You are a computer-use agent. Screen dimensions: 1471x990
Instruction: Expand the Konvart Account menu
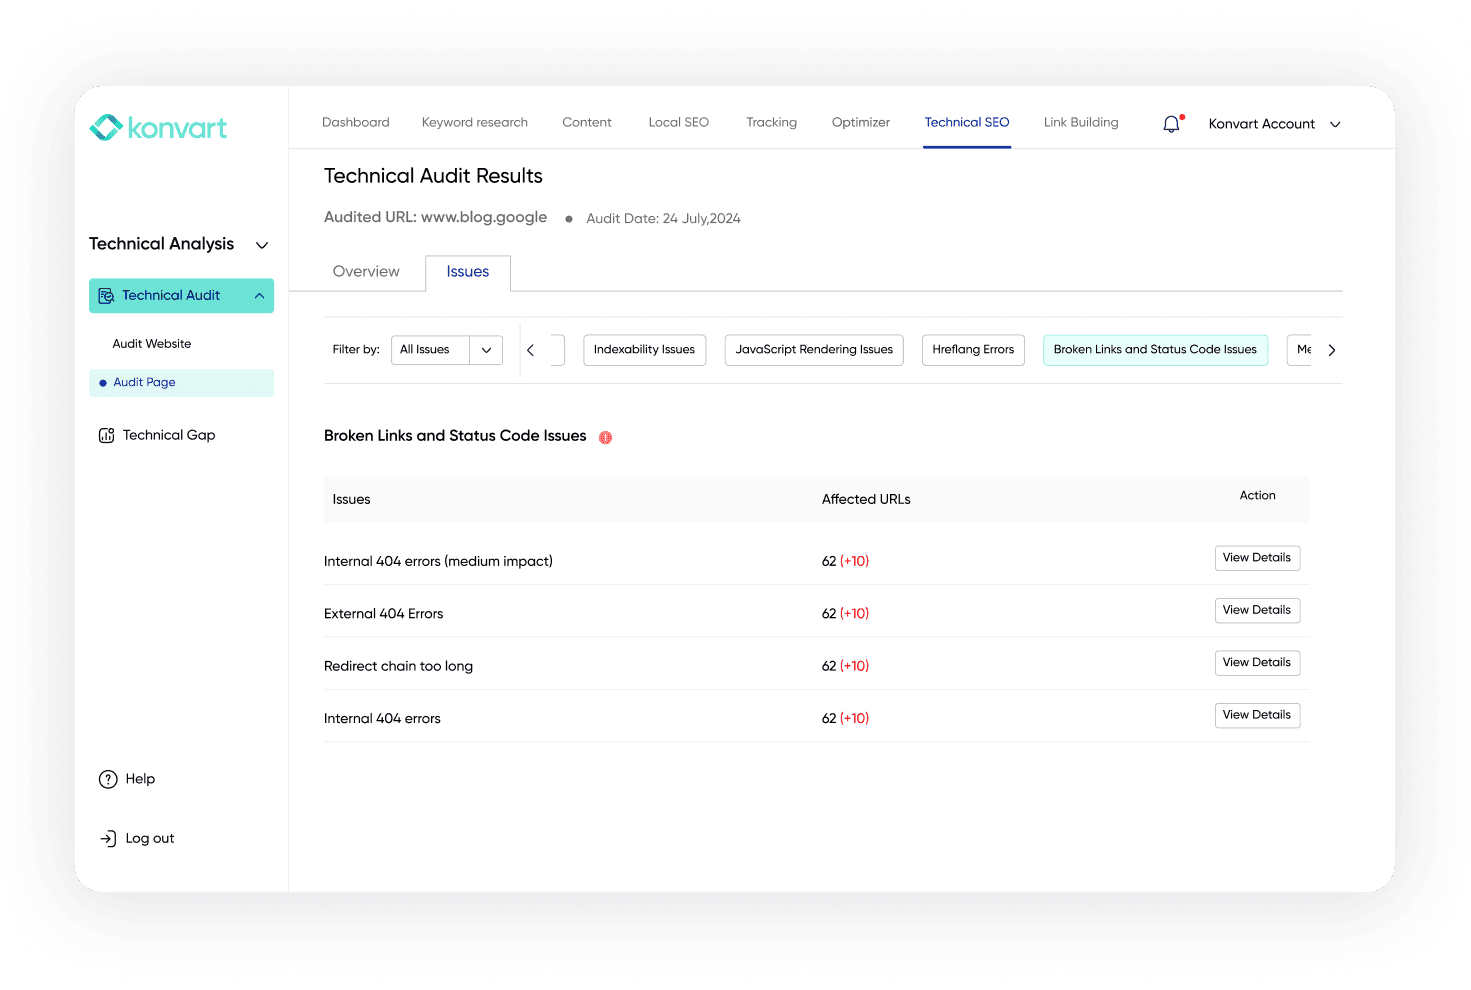point(1335,124)
